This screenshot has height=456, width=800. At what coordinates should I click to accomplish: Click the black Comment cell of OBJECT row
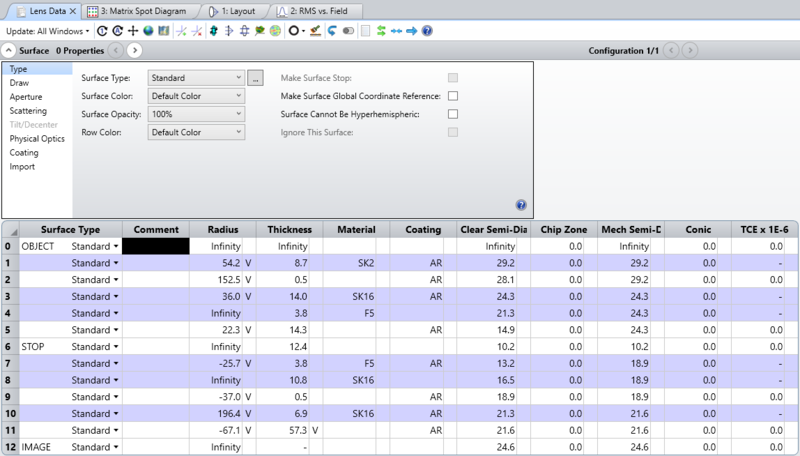coord(155,245)
